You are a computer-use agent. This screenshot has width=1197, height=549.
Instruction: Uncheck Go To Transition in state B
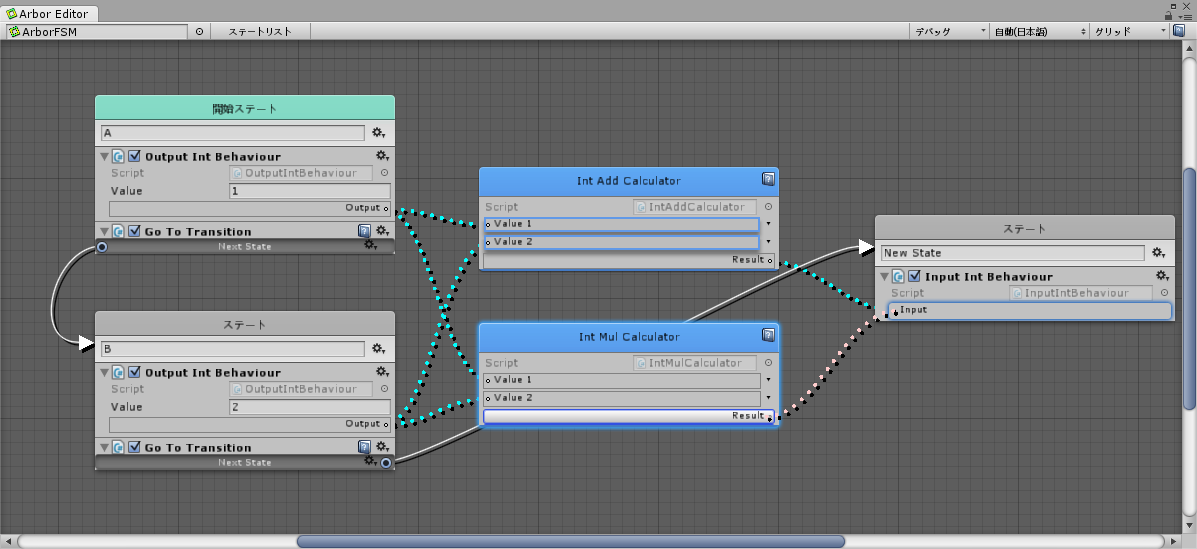point(135,447)
